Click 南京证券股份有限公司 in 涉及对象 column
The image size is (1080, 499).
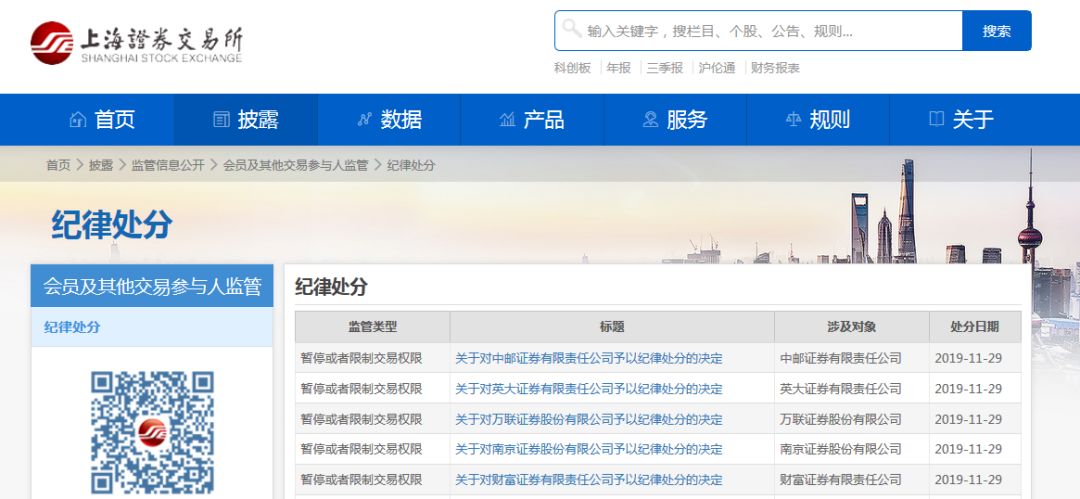pos(841,449)
